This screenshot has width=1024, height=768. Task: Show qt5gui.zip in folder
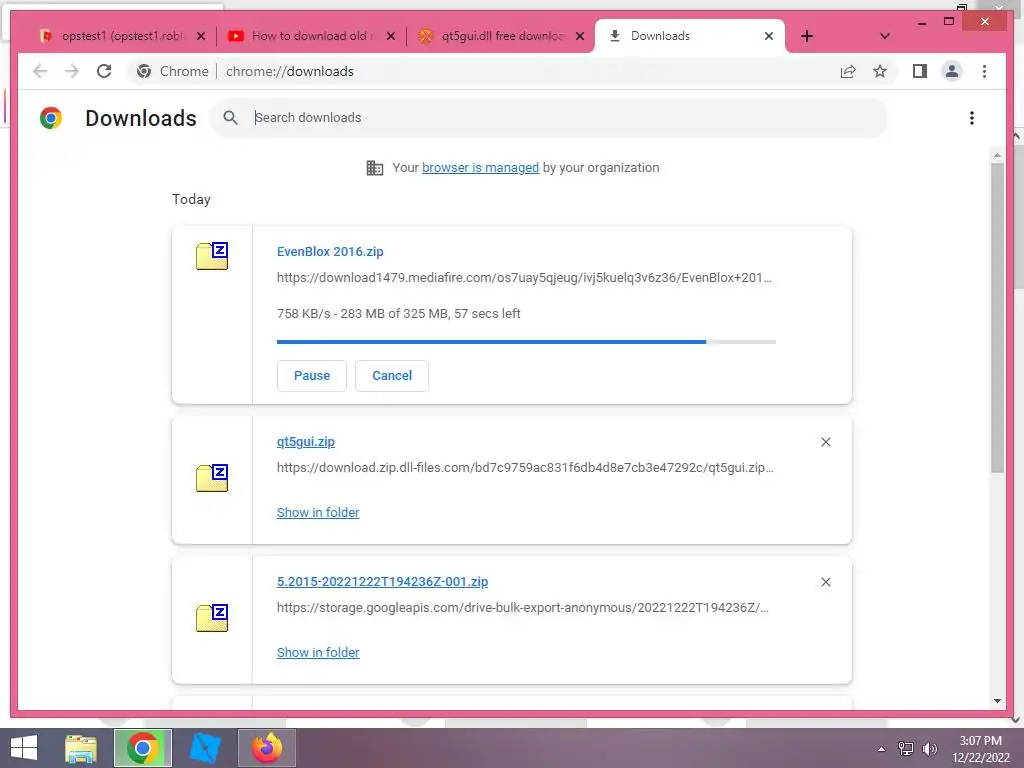tap(318, 513)
